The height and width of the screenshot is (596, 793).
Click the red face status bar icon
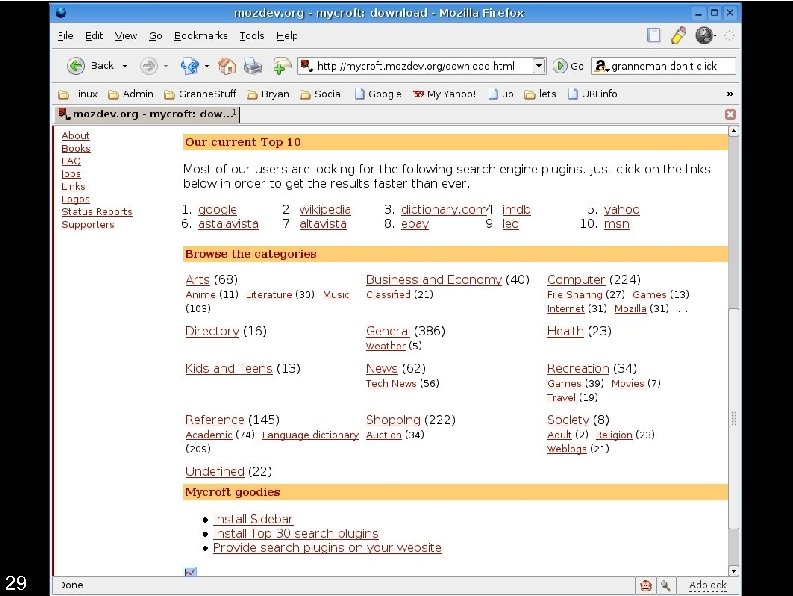[x=645, y=585]
